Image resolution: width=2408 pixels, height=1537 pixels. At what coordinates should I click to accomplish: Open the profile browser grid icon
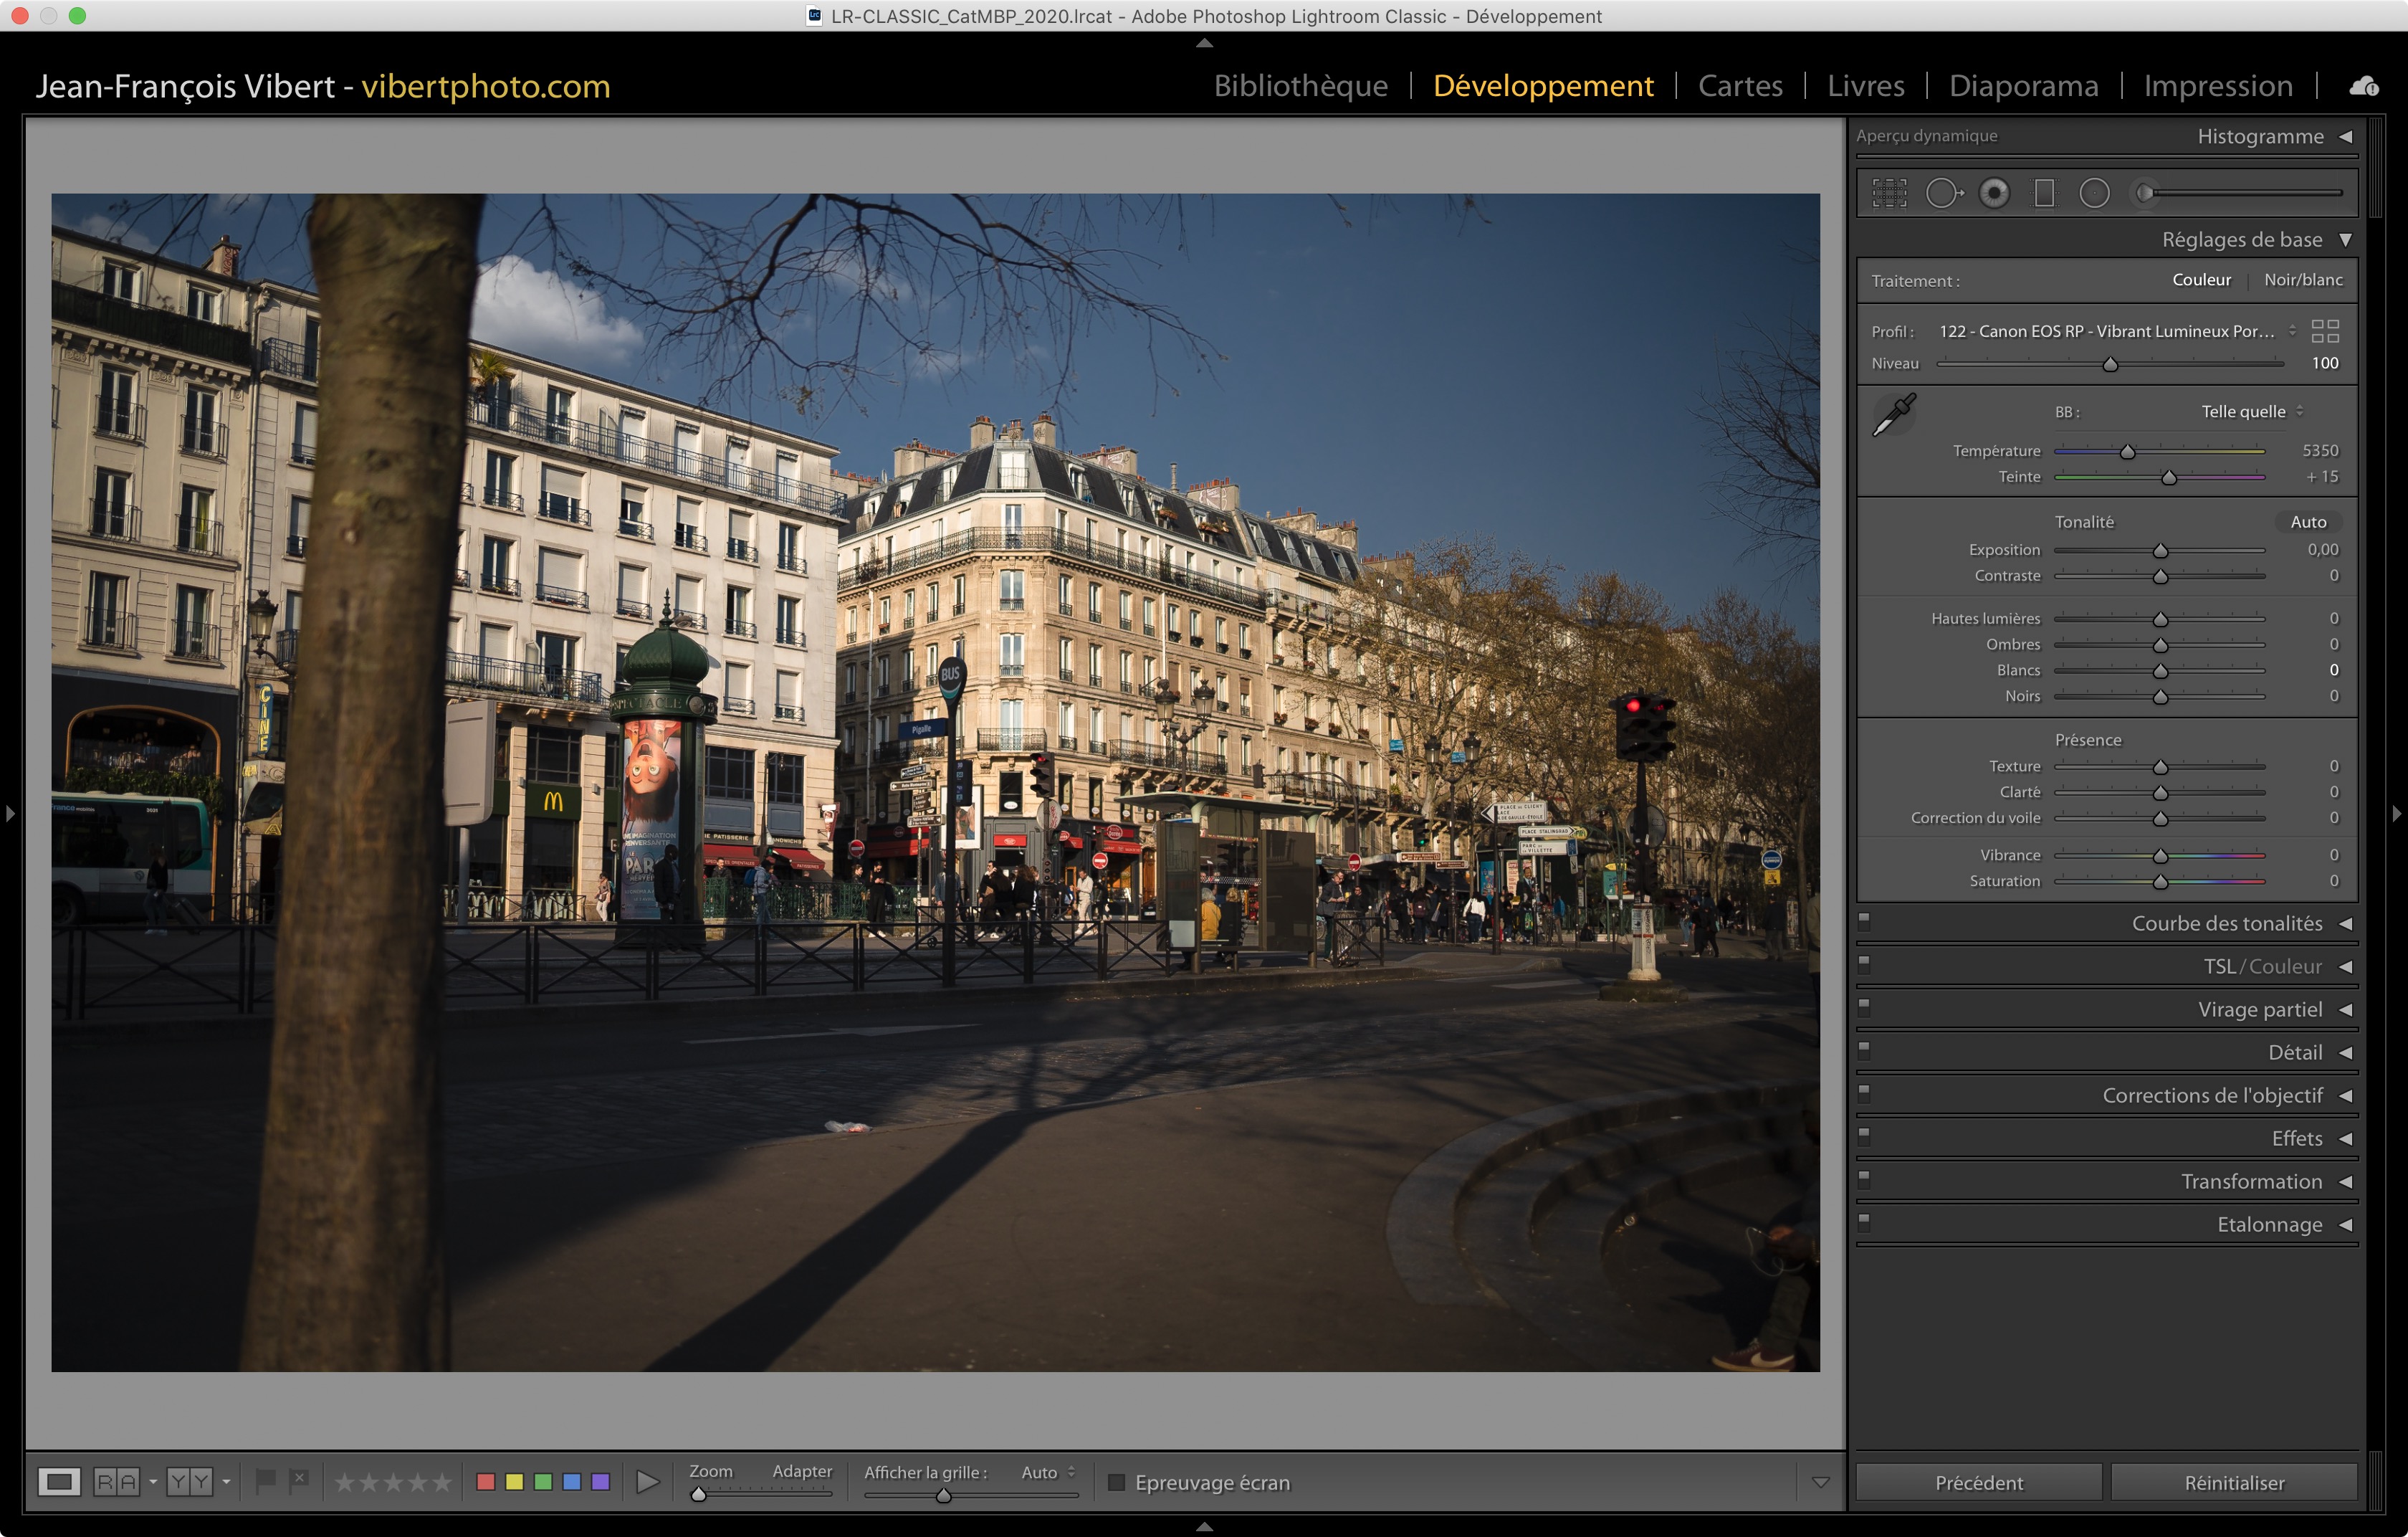pyautogui.click(x=2325, y=331)
